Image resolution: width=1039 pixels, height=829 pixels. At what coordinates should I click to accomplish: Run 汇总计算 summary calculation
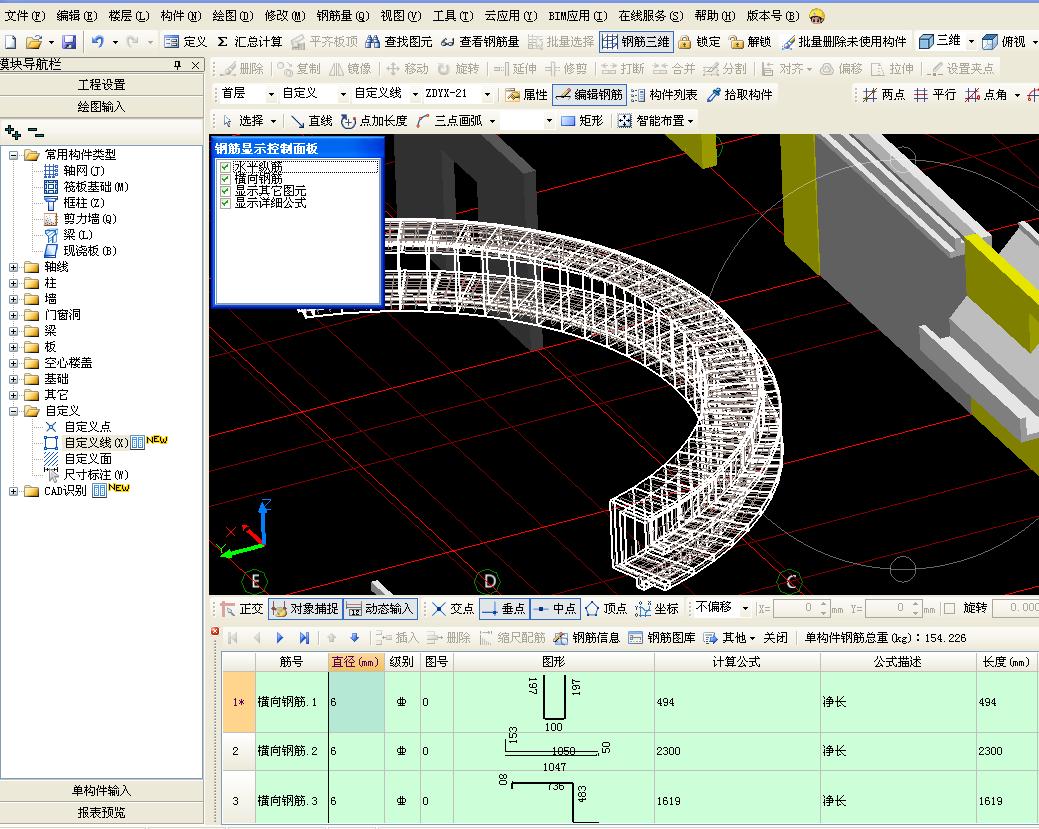click(250, 42)
